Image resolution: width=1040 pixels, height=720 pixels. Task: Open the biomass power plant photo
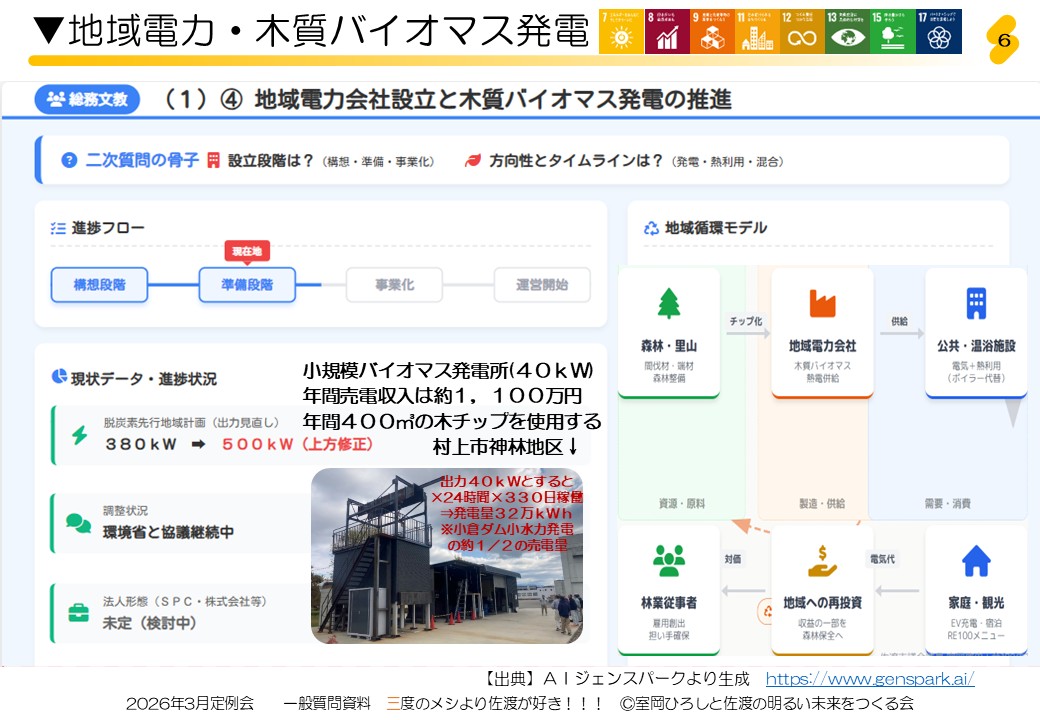tap(446, 555)
